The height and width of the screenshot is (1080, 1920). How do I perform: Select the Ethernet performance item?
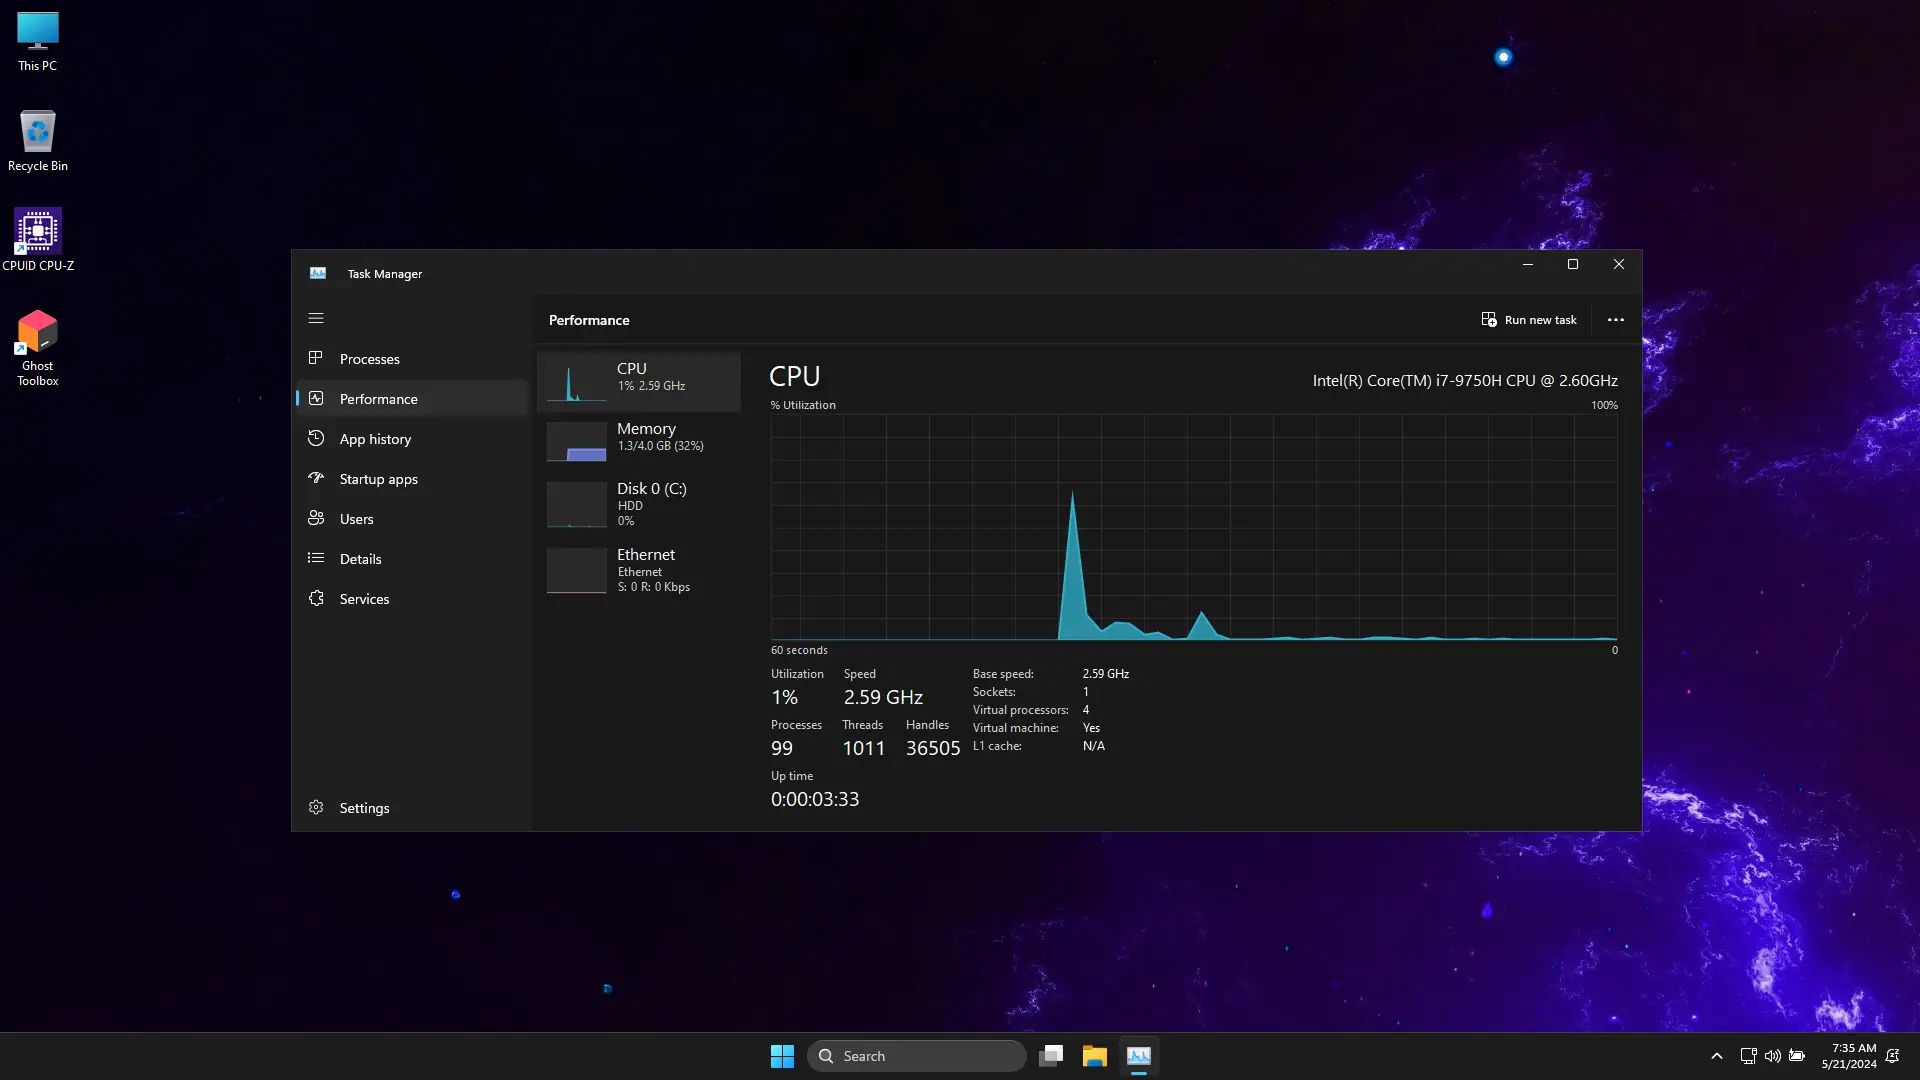click(639, 569)
